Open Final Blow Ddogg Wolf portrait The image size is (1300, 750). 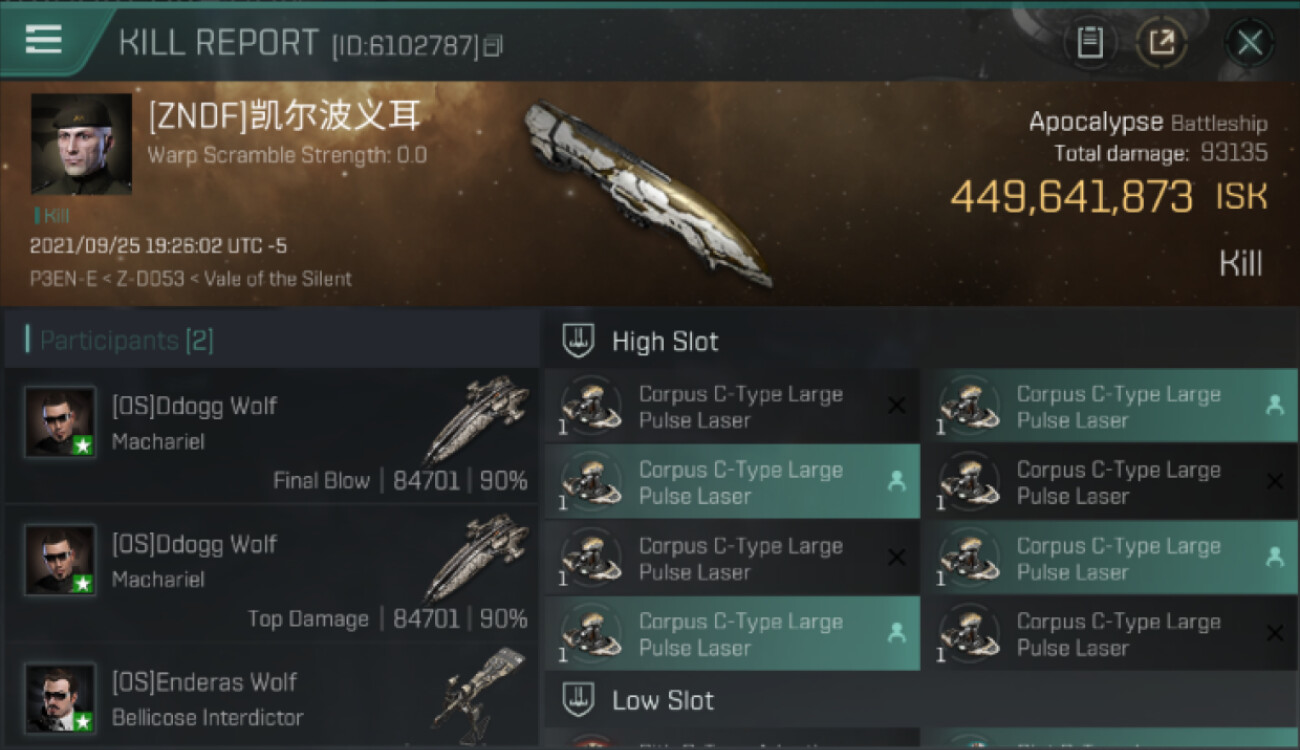coord(60,422)
